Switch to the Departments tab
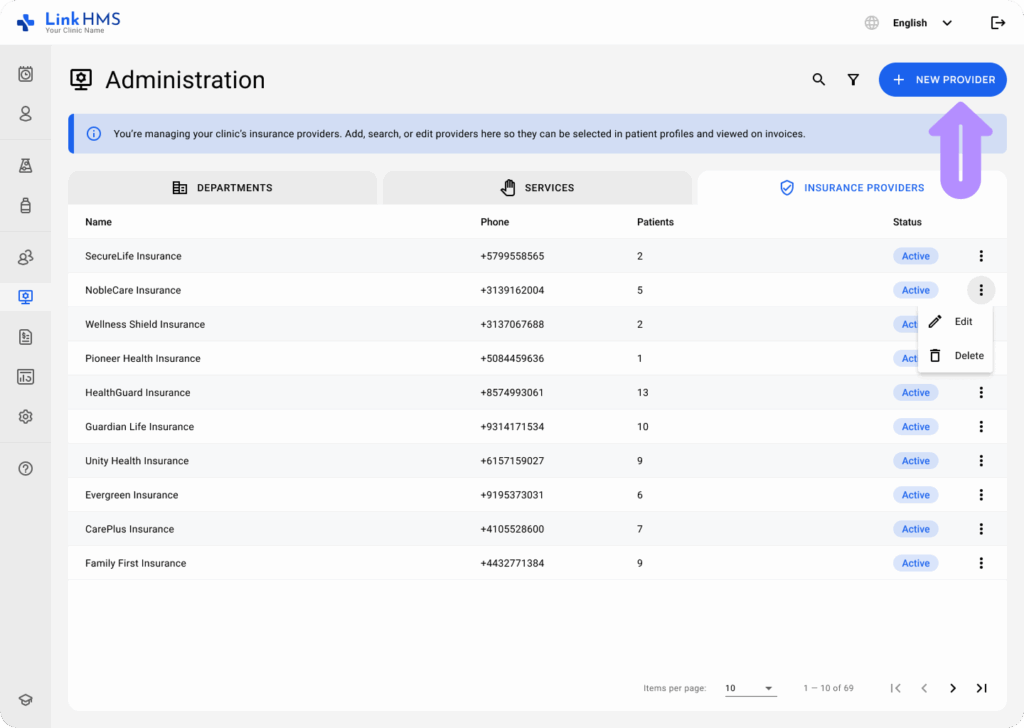 tap(222, 188)
